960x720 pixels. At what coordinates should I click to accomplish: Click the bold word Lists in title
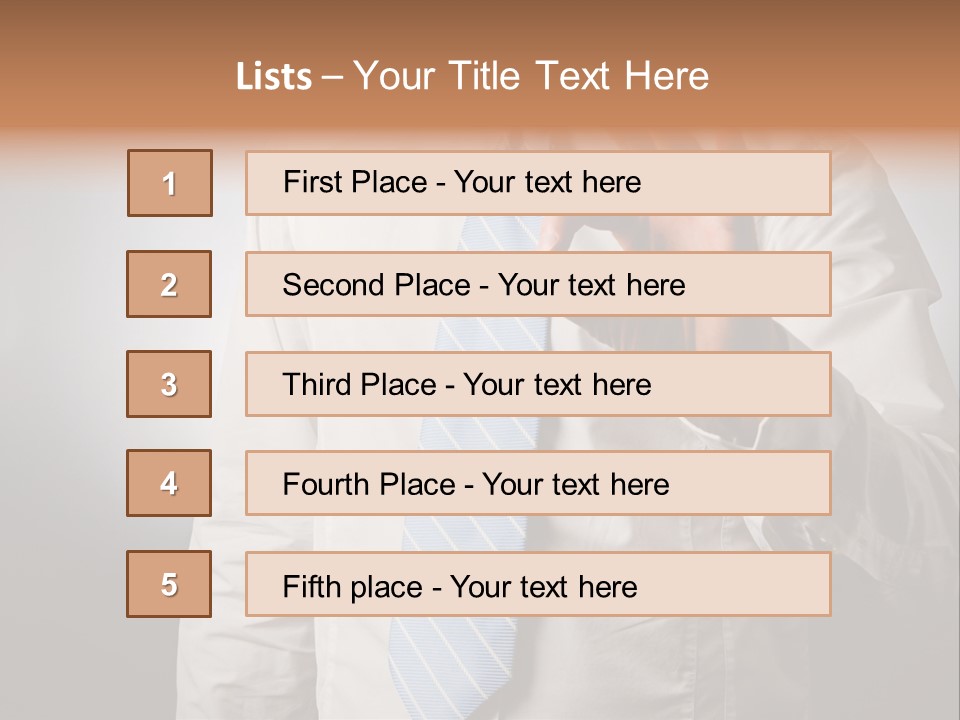tap(274, 76)
